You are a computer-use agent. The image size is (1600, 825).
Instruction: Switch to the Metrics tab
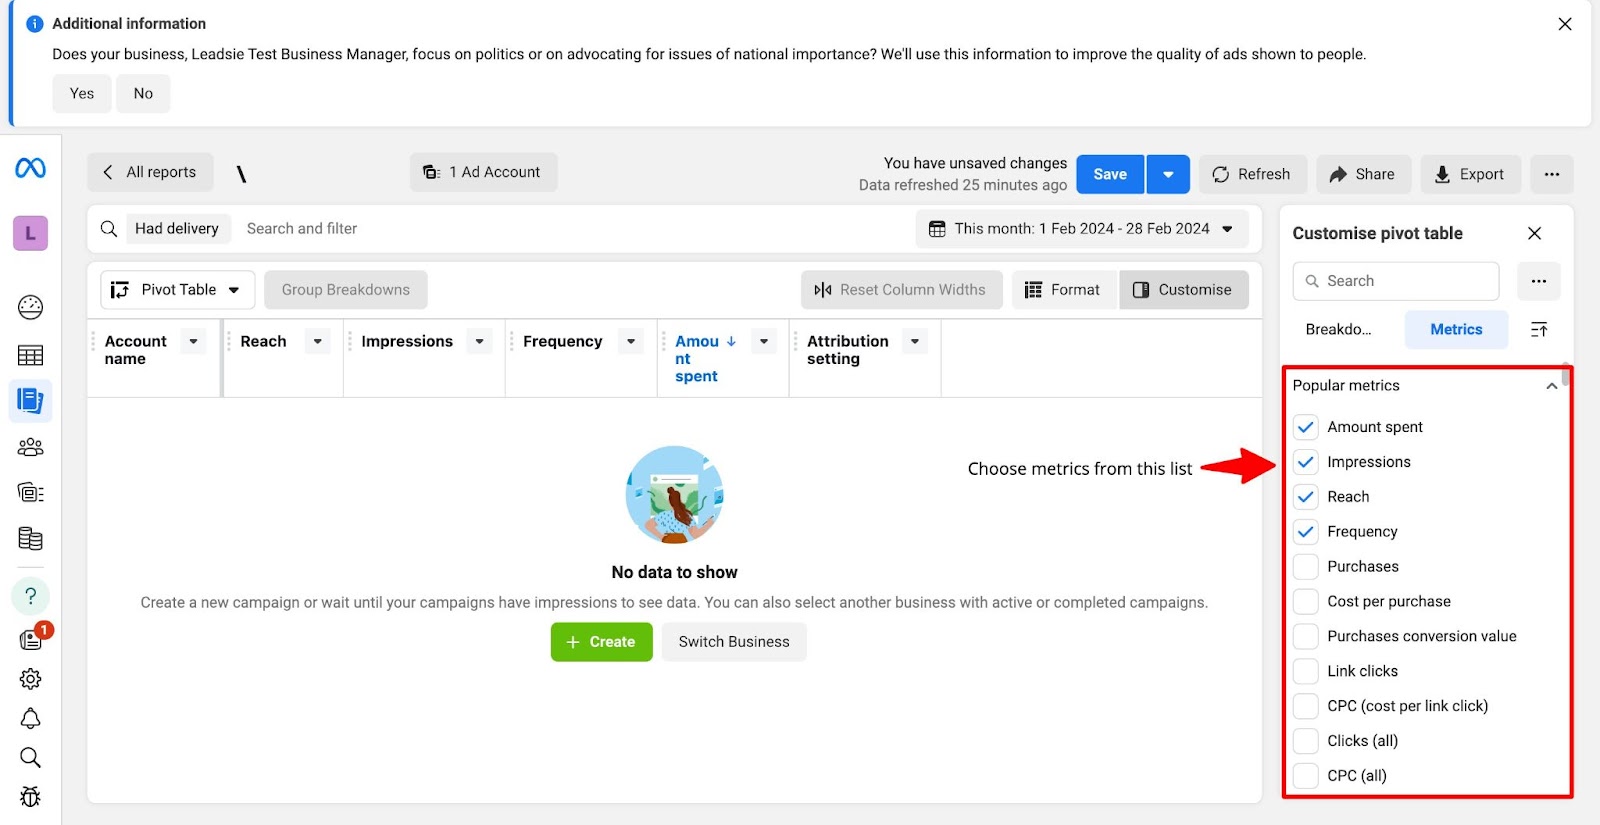tap(1456, 330)
